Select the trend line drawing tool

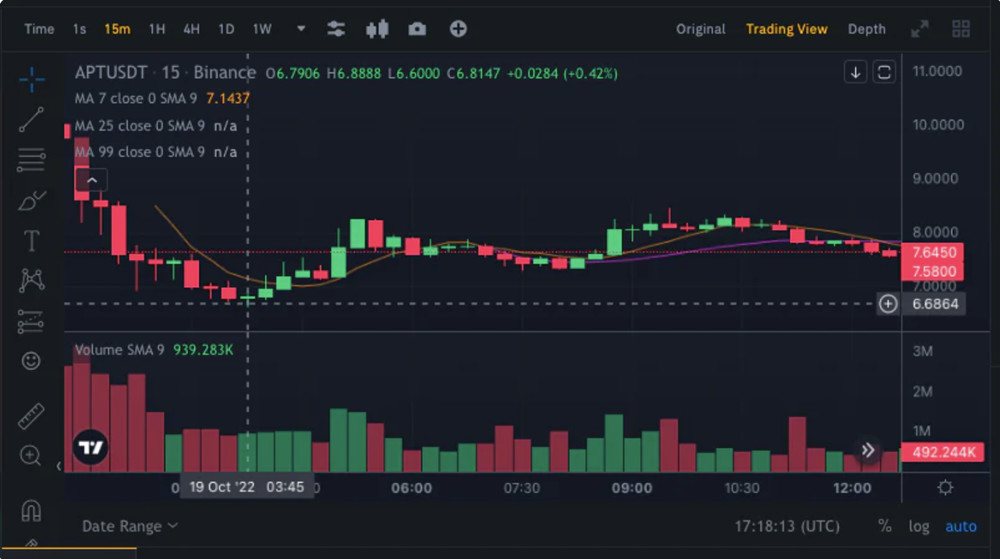coord(32,120)
